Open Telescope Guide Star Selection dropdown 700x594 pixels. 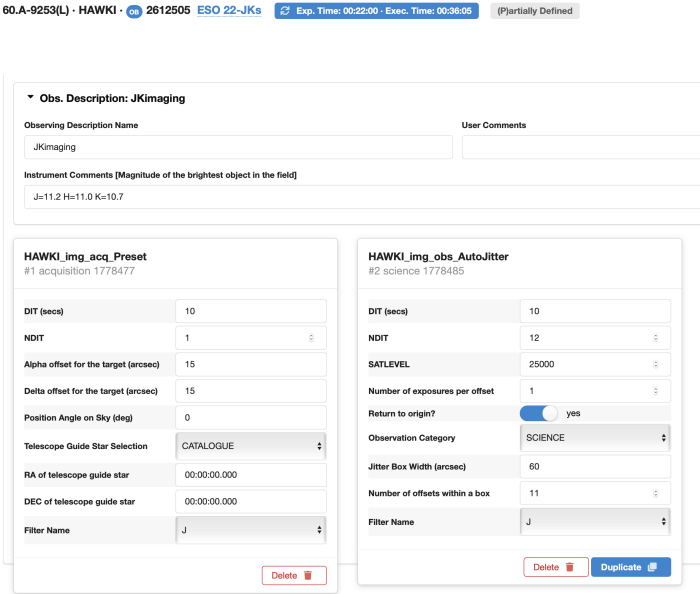(250, 445)
